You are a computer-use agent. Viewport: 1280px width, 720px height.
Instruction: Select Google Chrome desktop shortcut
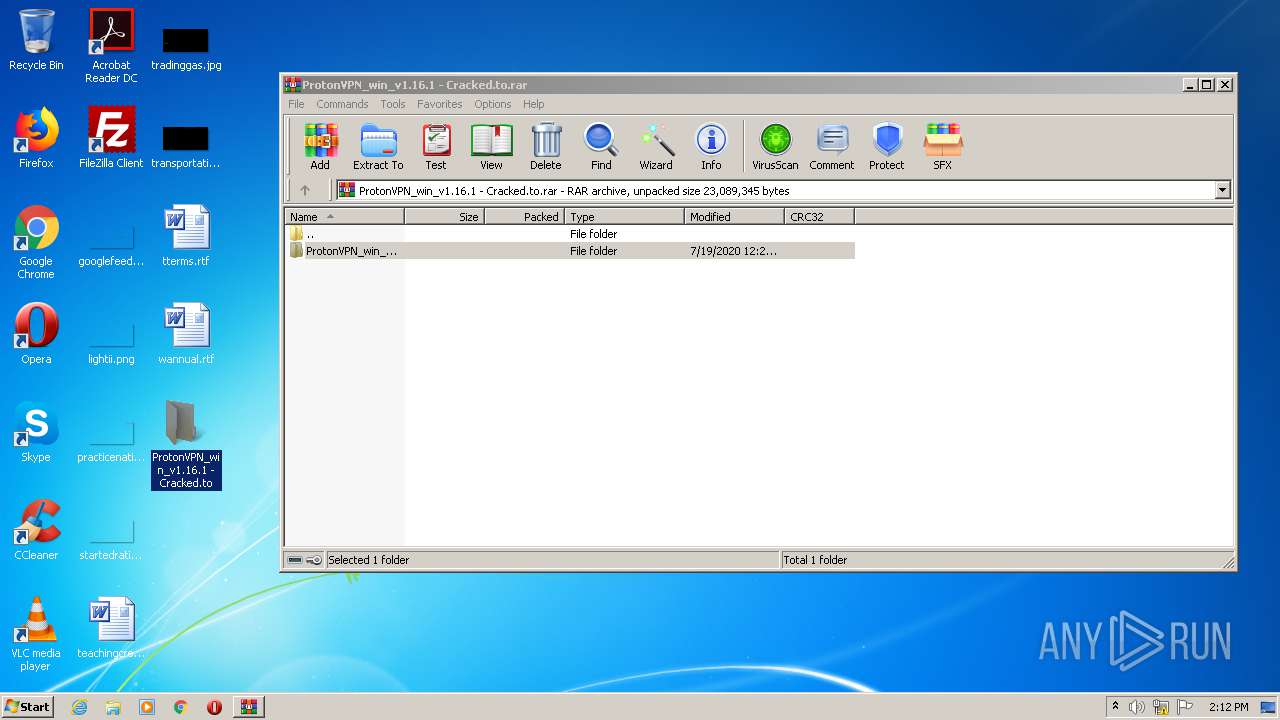(36, 242)
